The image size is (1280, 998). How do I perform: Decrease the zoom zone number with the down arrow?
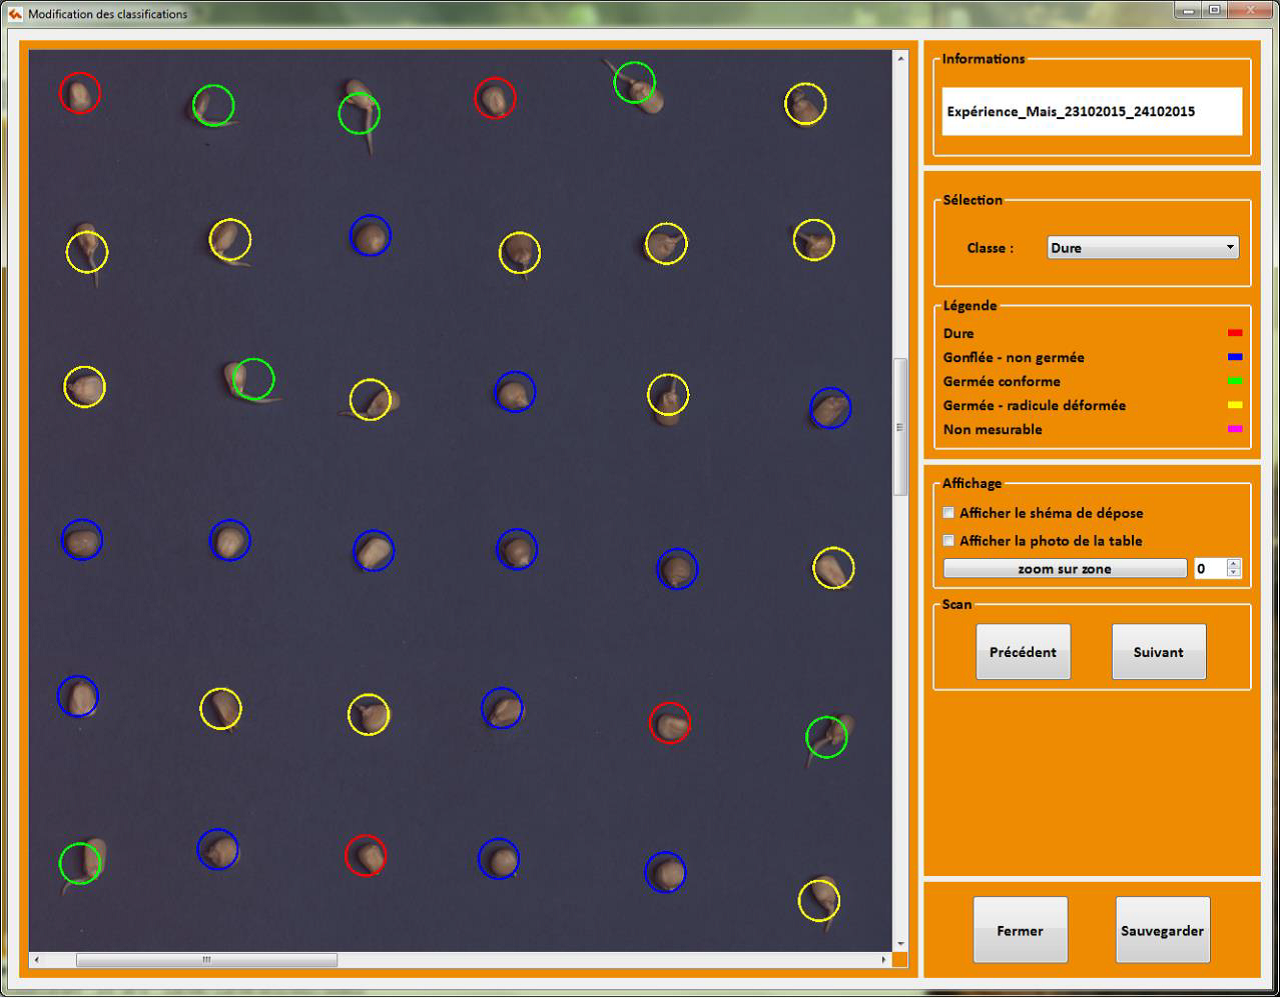pos(1233,573)
